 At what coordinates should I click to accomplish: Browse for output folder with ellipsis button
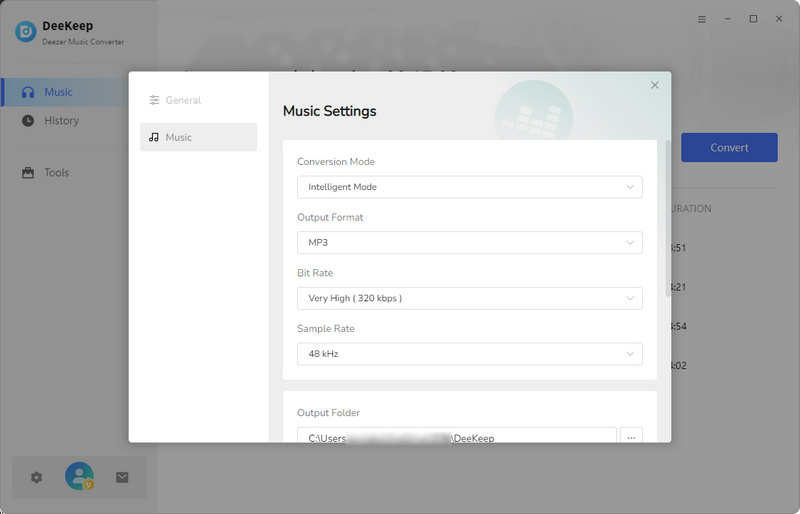(631, 435)
